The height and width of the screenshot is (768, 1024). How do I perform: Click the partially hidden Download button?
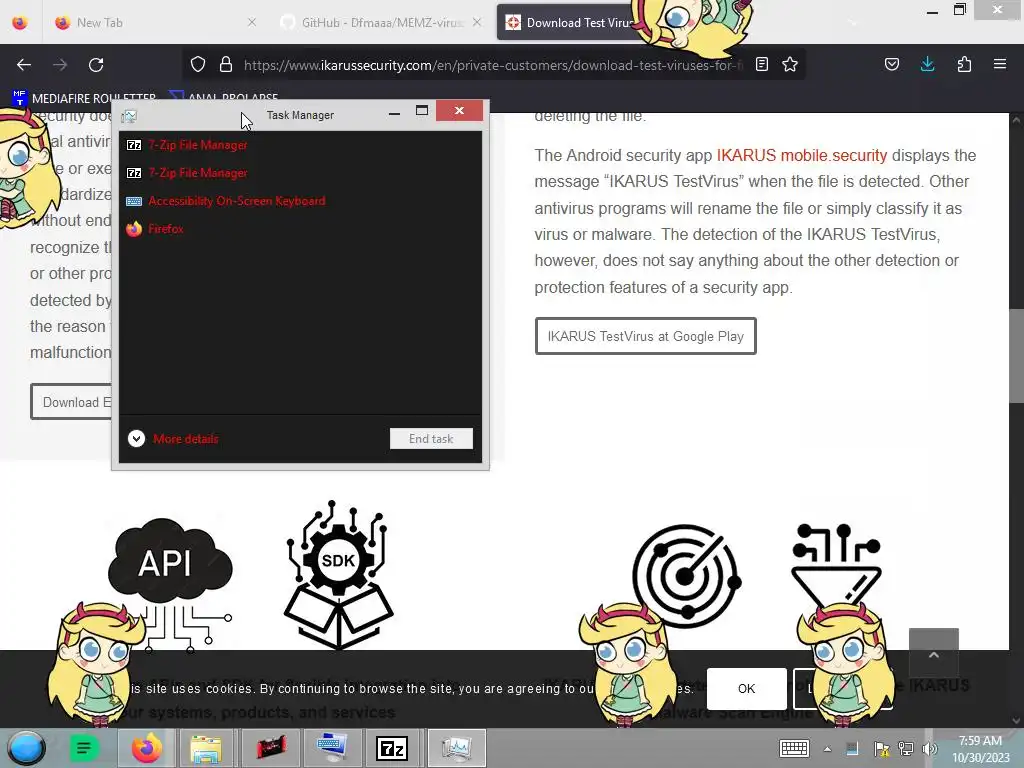pyautogui.click(x=71, y=402)
